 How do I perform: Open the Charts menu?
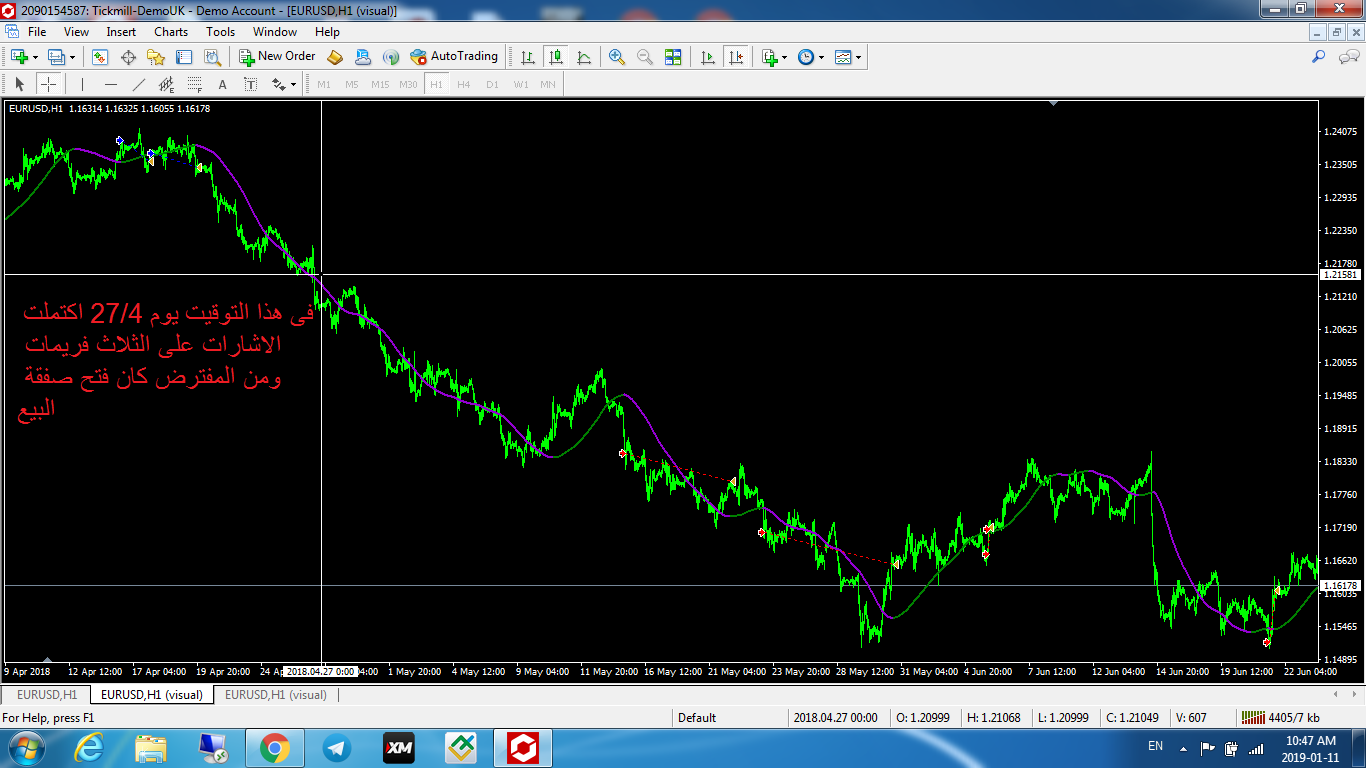click(x=170, y=32)
